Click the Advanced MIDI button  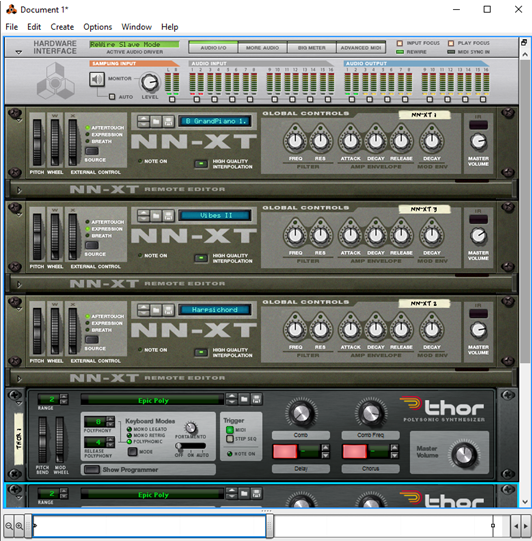pyautogui.click(x=361, y=48)
